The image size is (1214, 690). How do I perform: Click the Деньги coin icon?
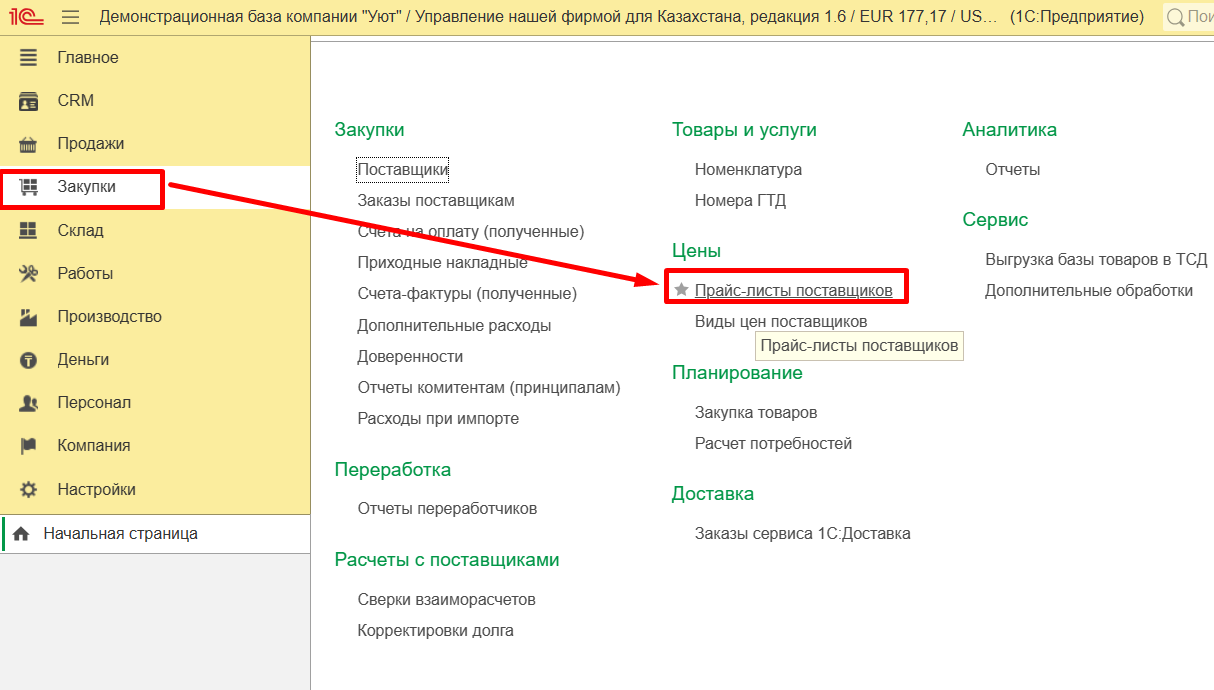[x=28, y=360]
